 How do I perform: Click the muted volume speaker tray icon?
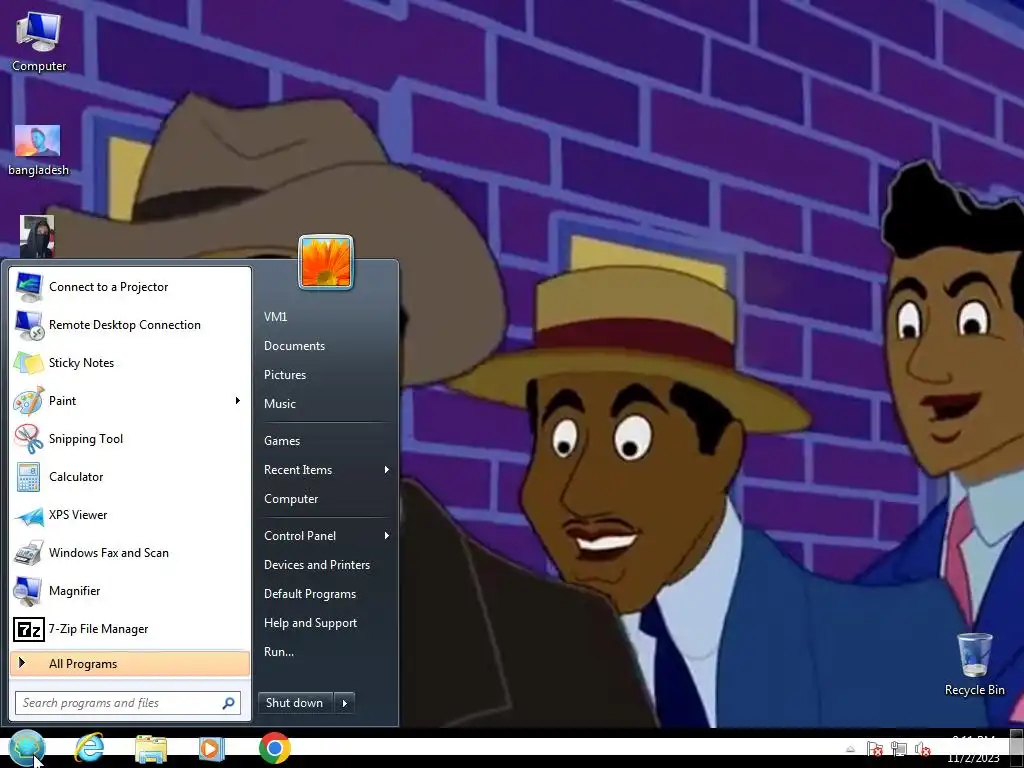(922, 749)
